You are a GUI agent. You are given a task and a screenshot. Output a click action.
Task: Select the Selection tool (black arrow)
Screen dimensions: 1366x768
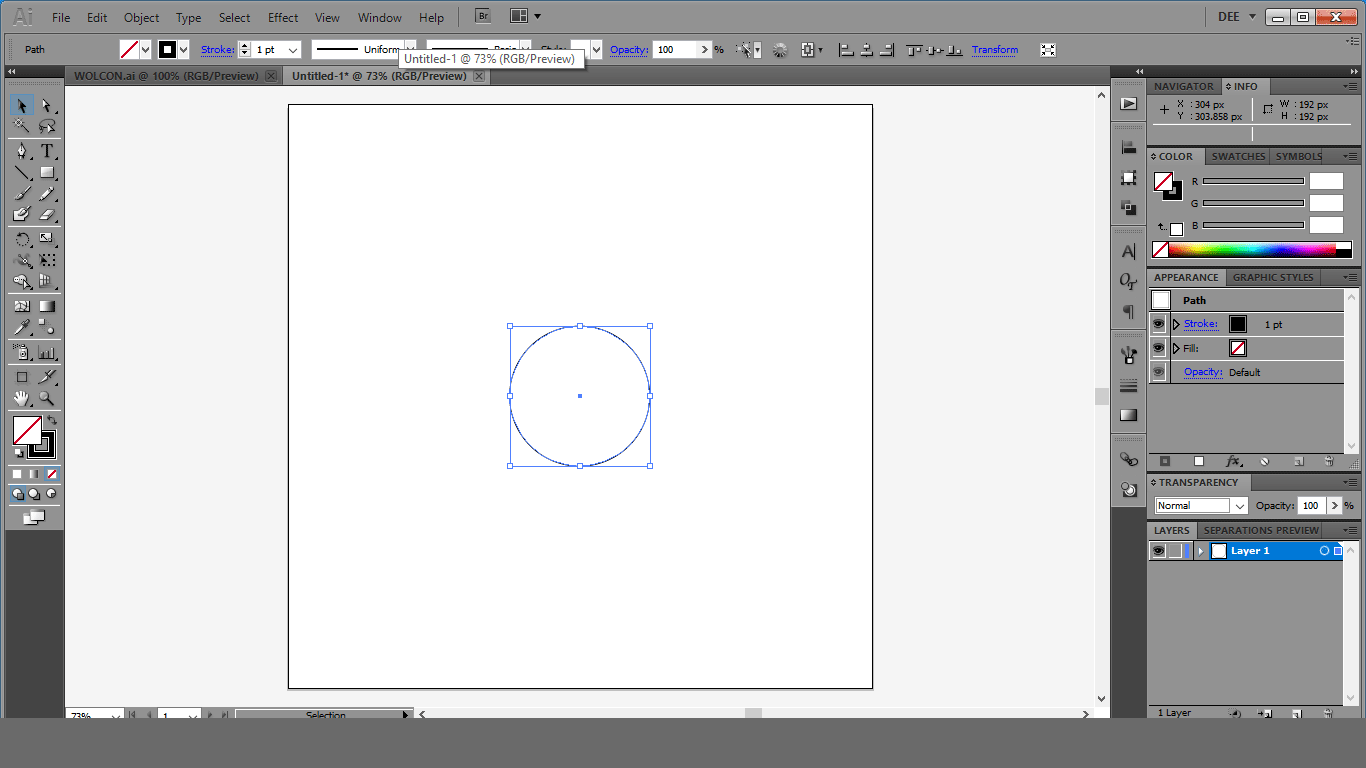pyautogui.click(x=21, y=106)
